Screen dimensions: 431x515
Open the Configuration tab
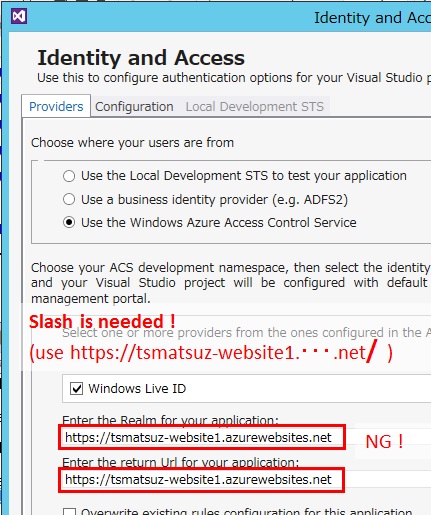click(134, 107)
